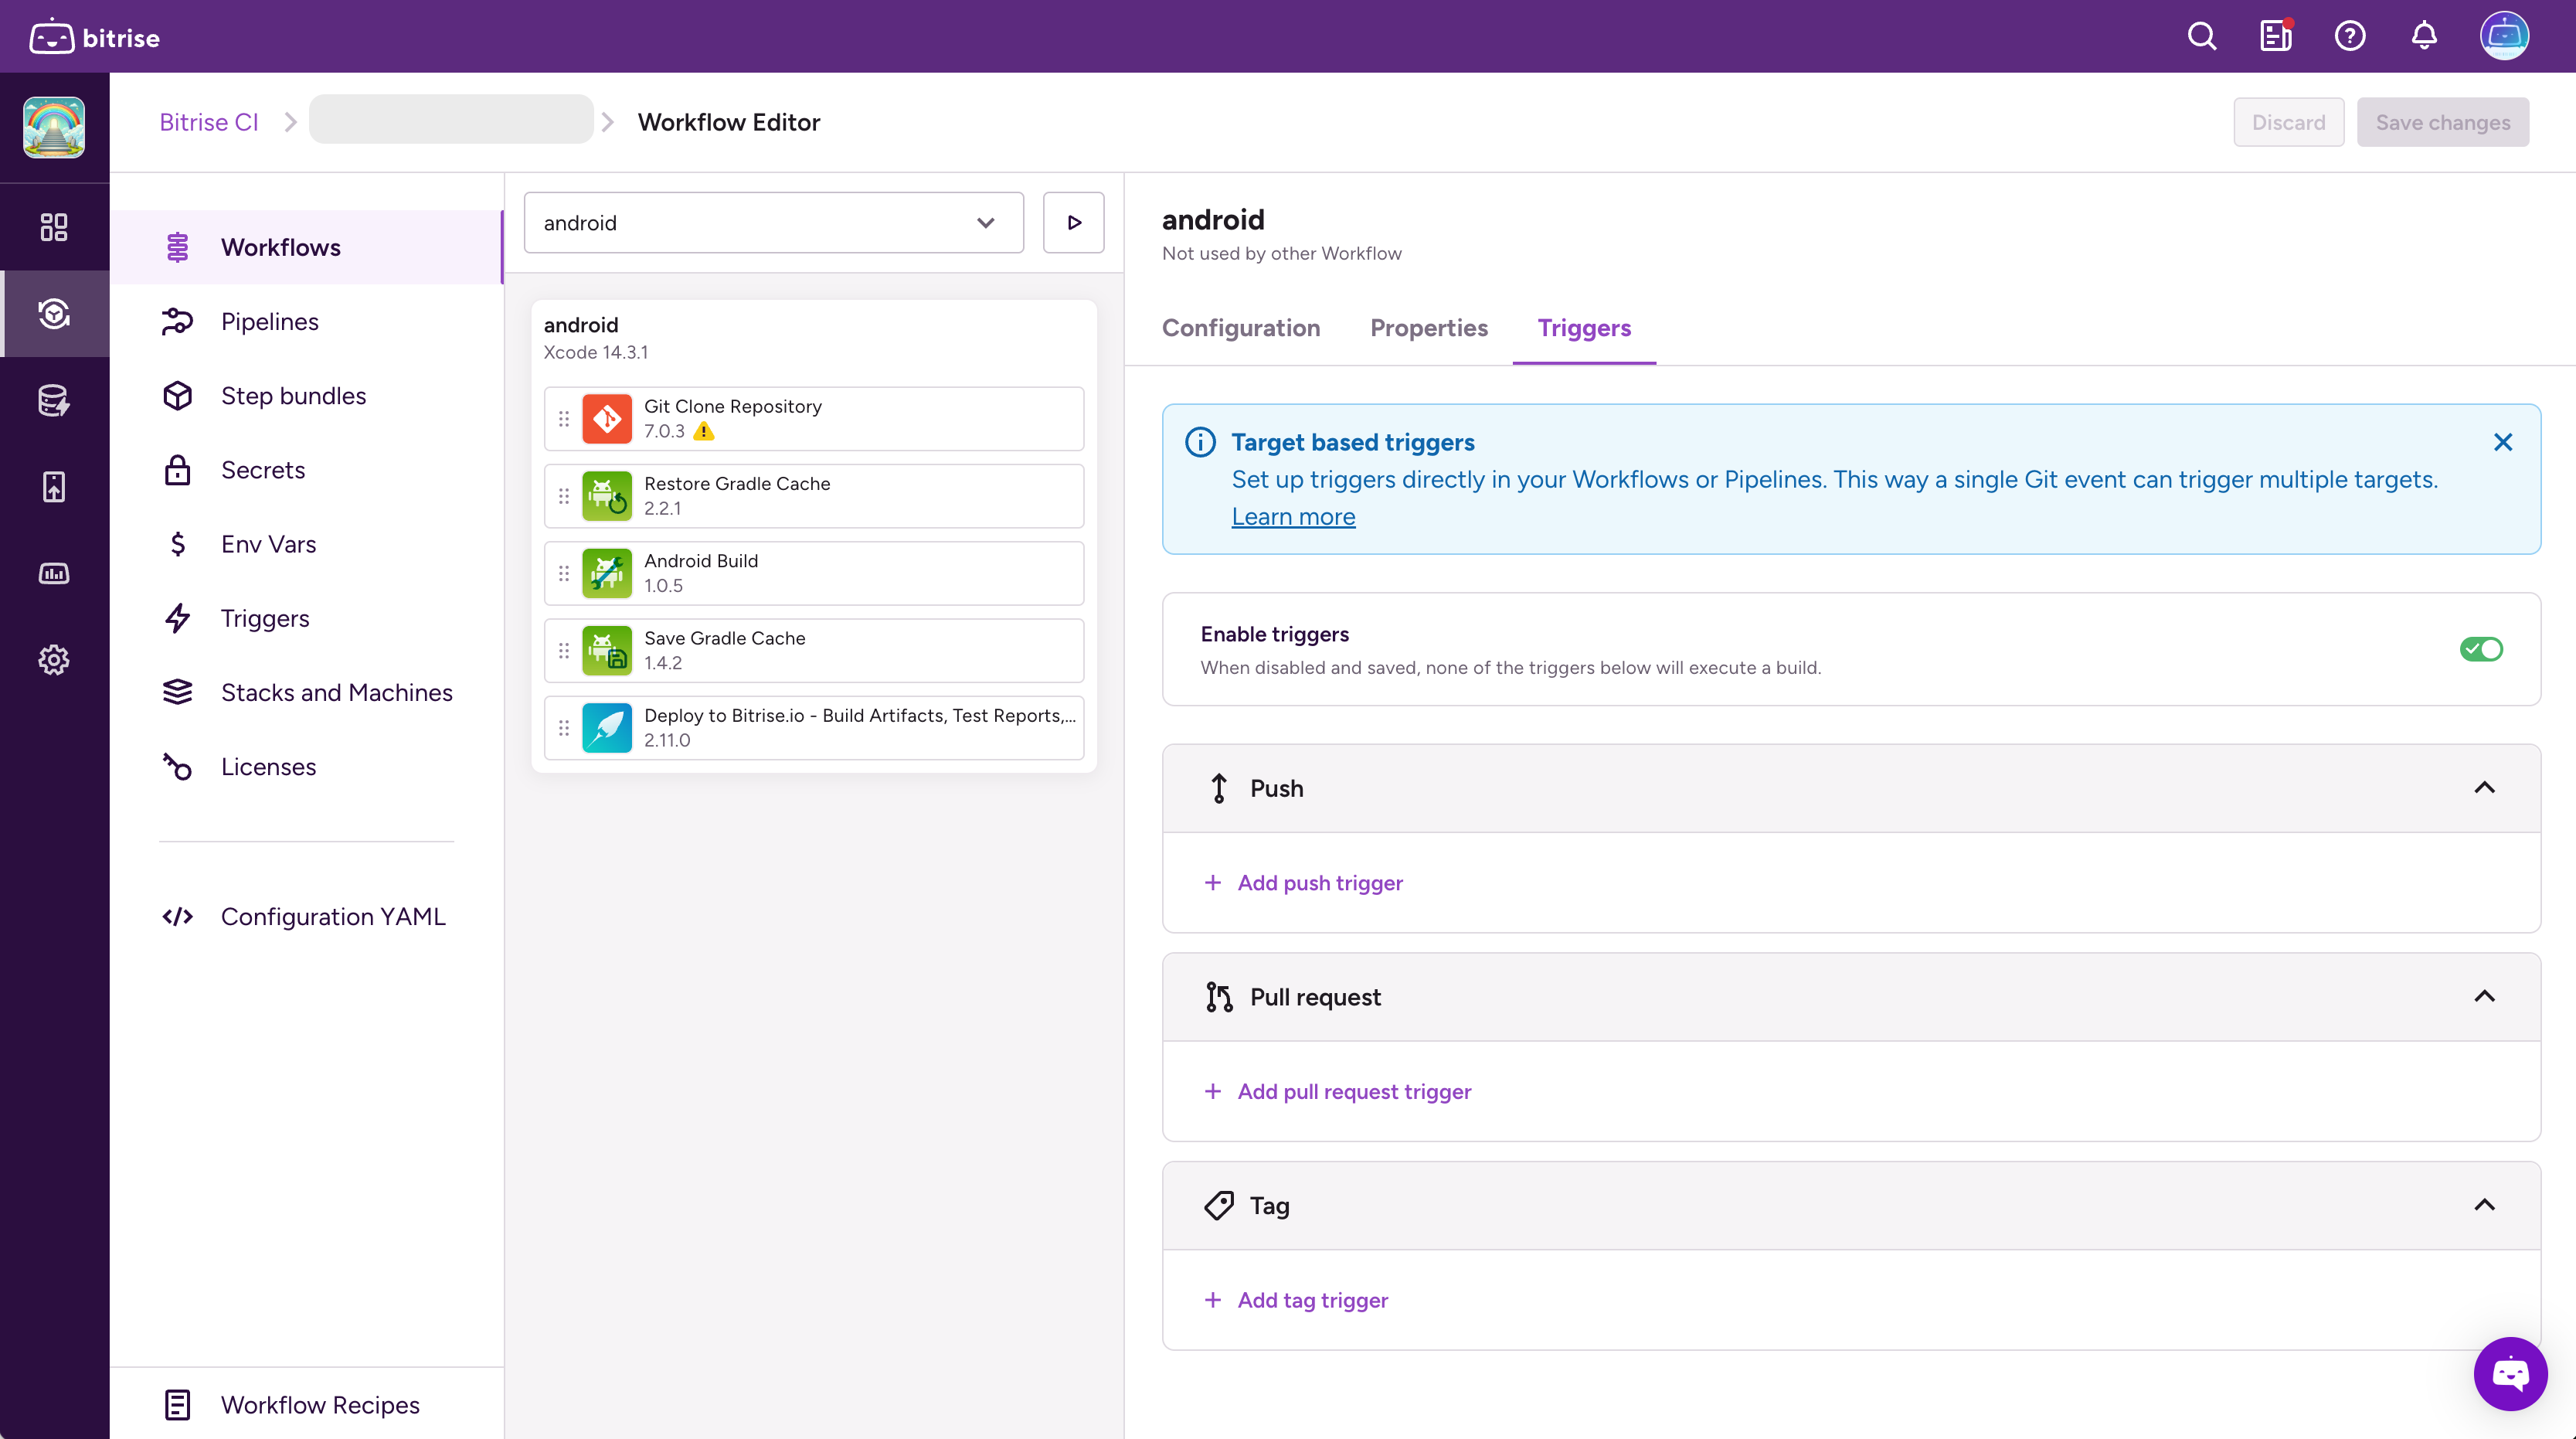Open the user profile avatar
Screen dimensions: 2576x1439
2504,36
